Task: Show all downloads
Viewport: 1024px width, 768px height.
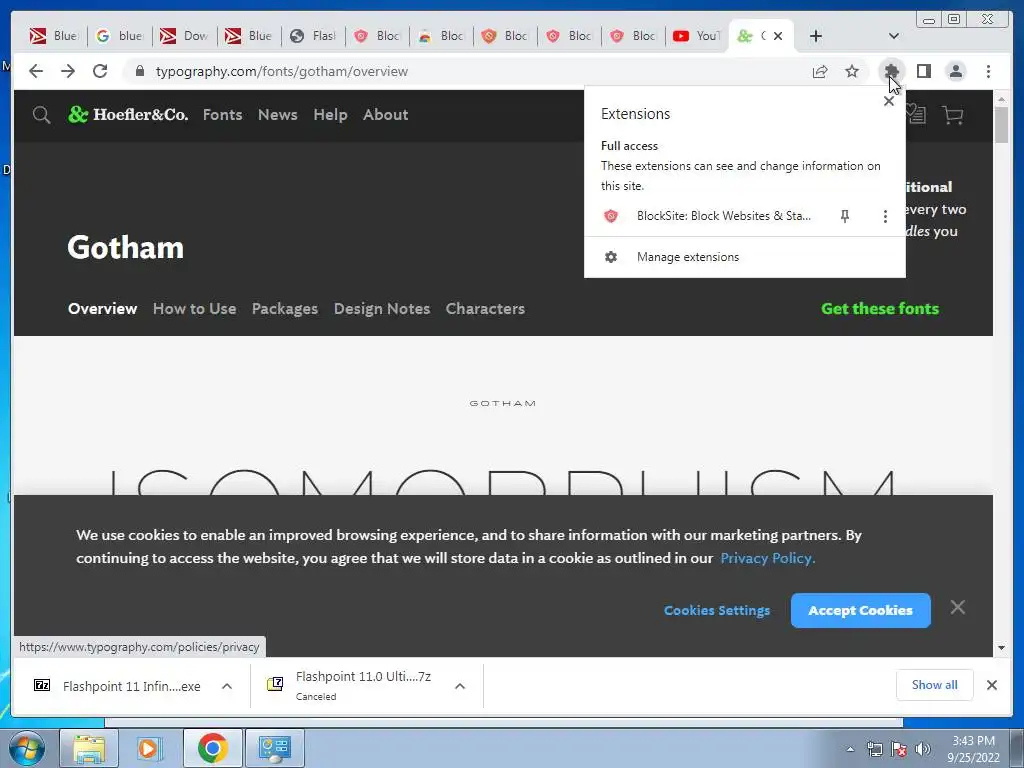Action: 935,685
